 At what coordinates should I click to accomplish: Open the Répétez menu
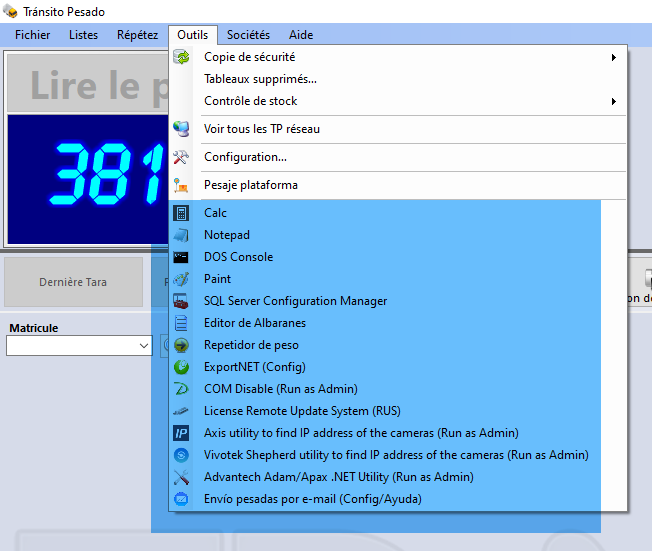pyautogui.click(x=137, y=35)
